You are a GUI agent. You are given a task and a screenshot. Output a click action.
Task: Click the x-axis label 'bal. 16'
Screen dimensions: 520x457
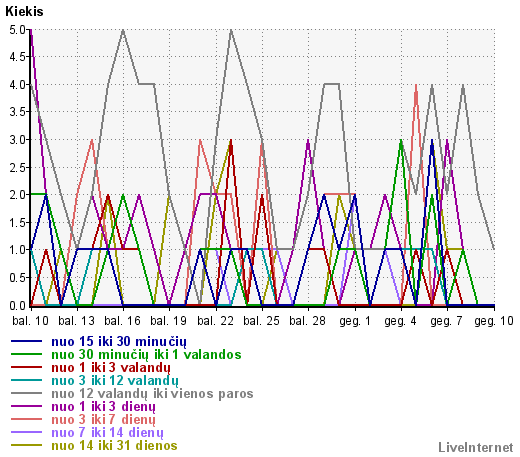122,321
